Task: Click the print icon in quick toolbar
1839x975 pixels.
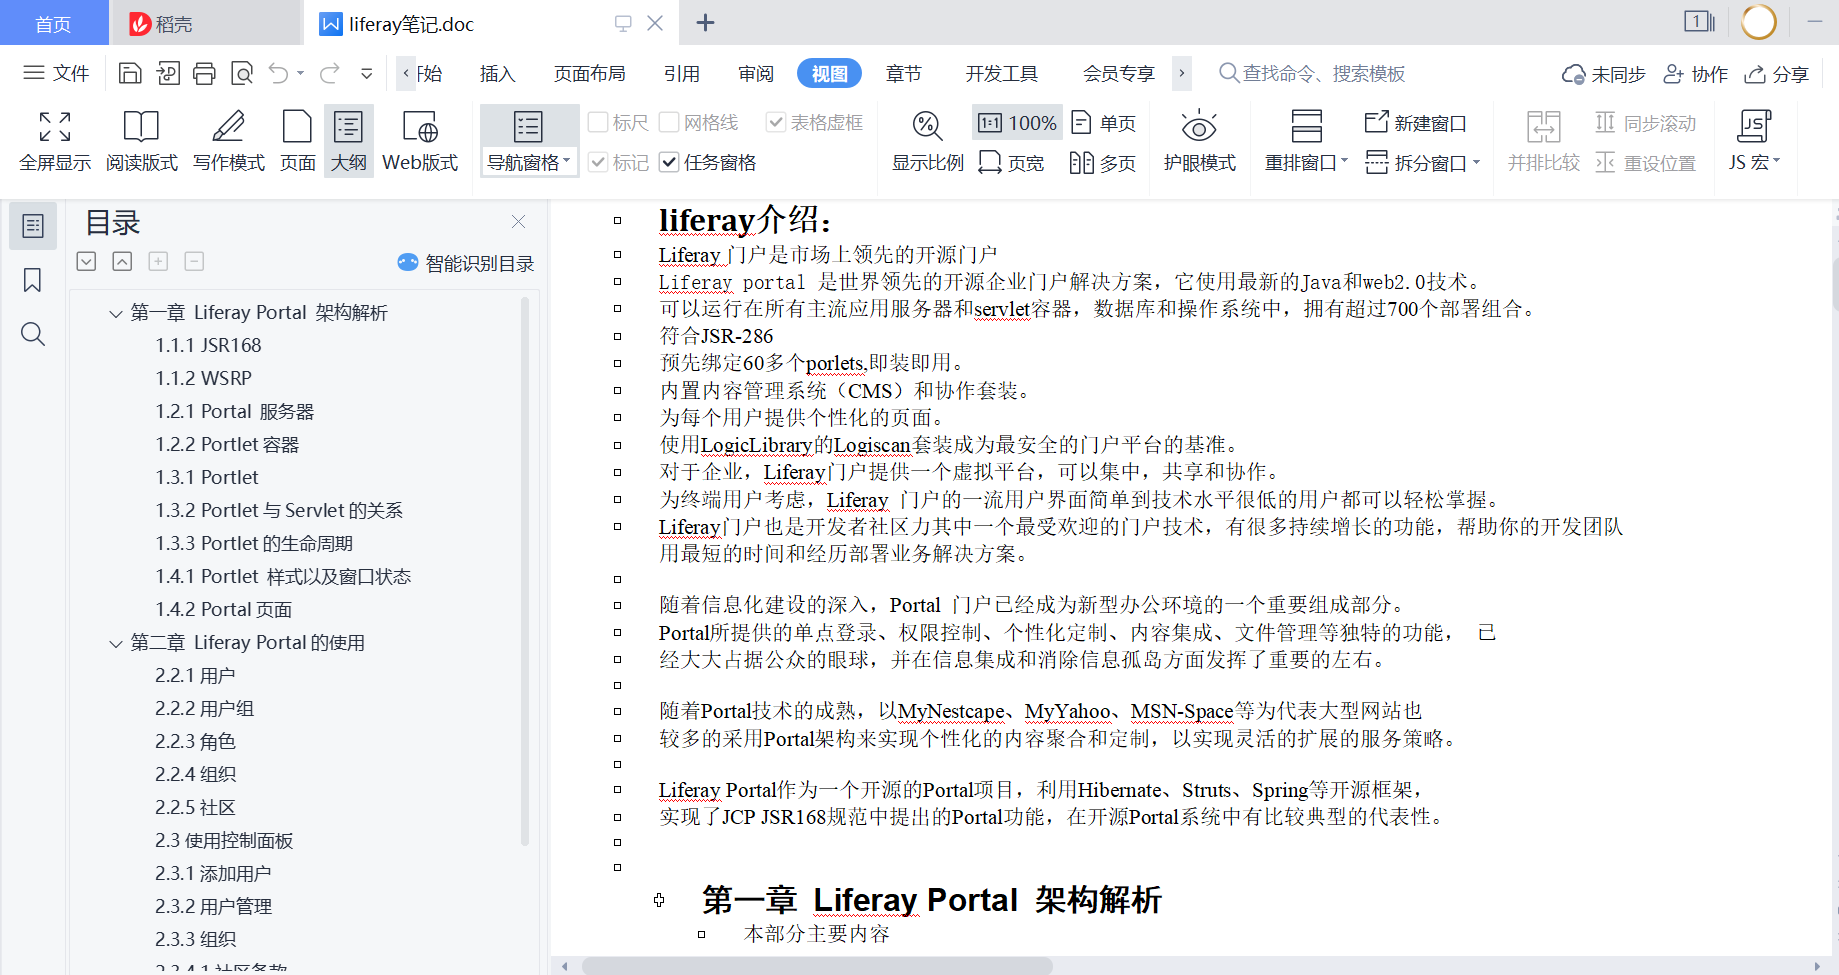Action: pos(204,73)
